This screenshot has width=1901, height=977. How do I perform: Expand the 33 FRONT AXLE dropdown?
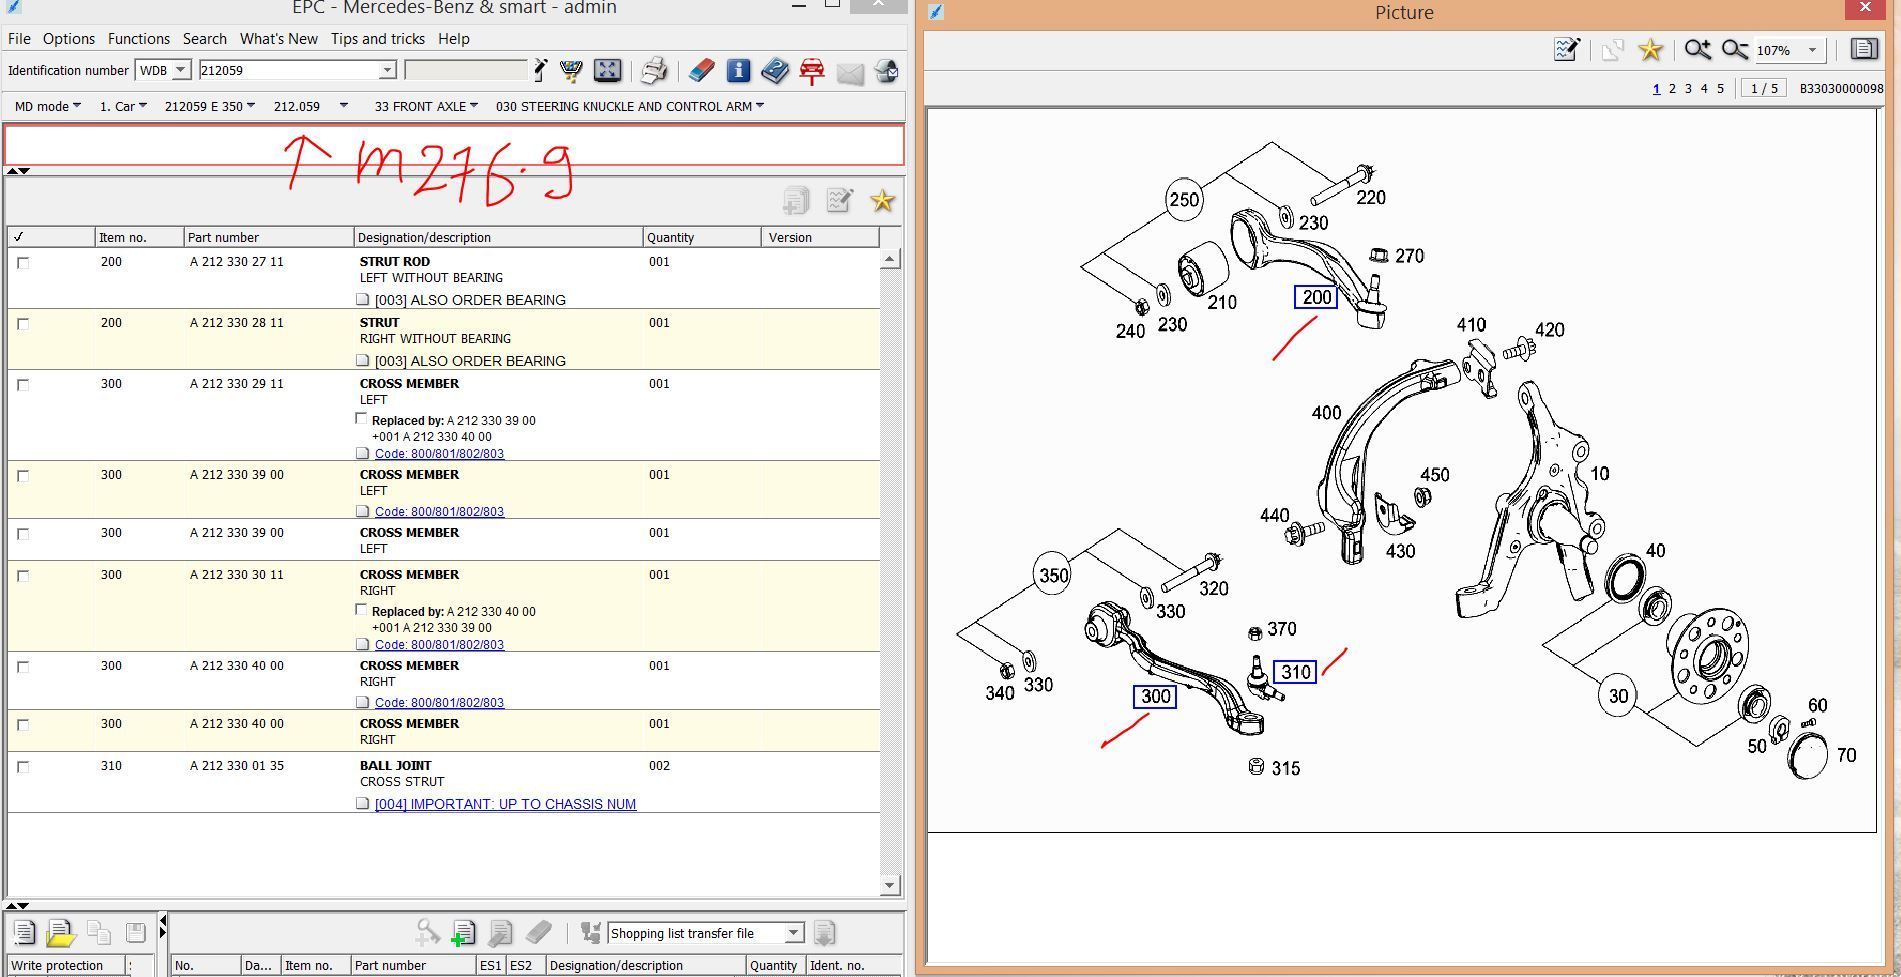pos(426,106)
